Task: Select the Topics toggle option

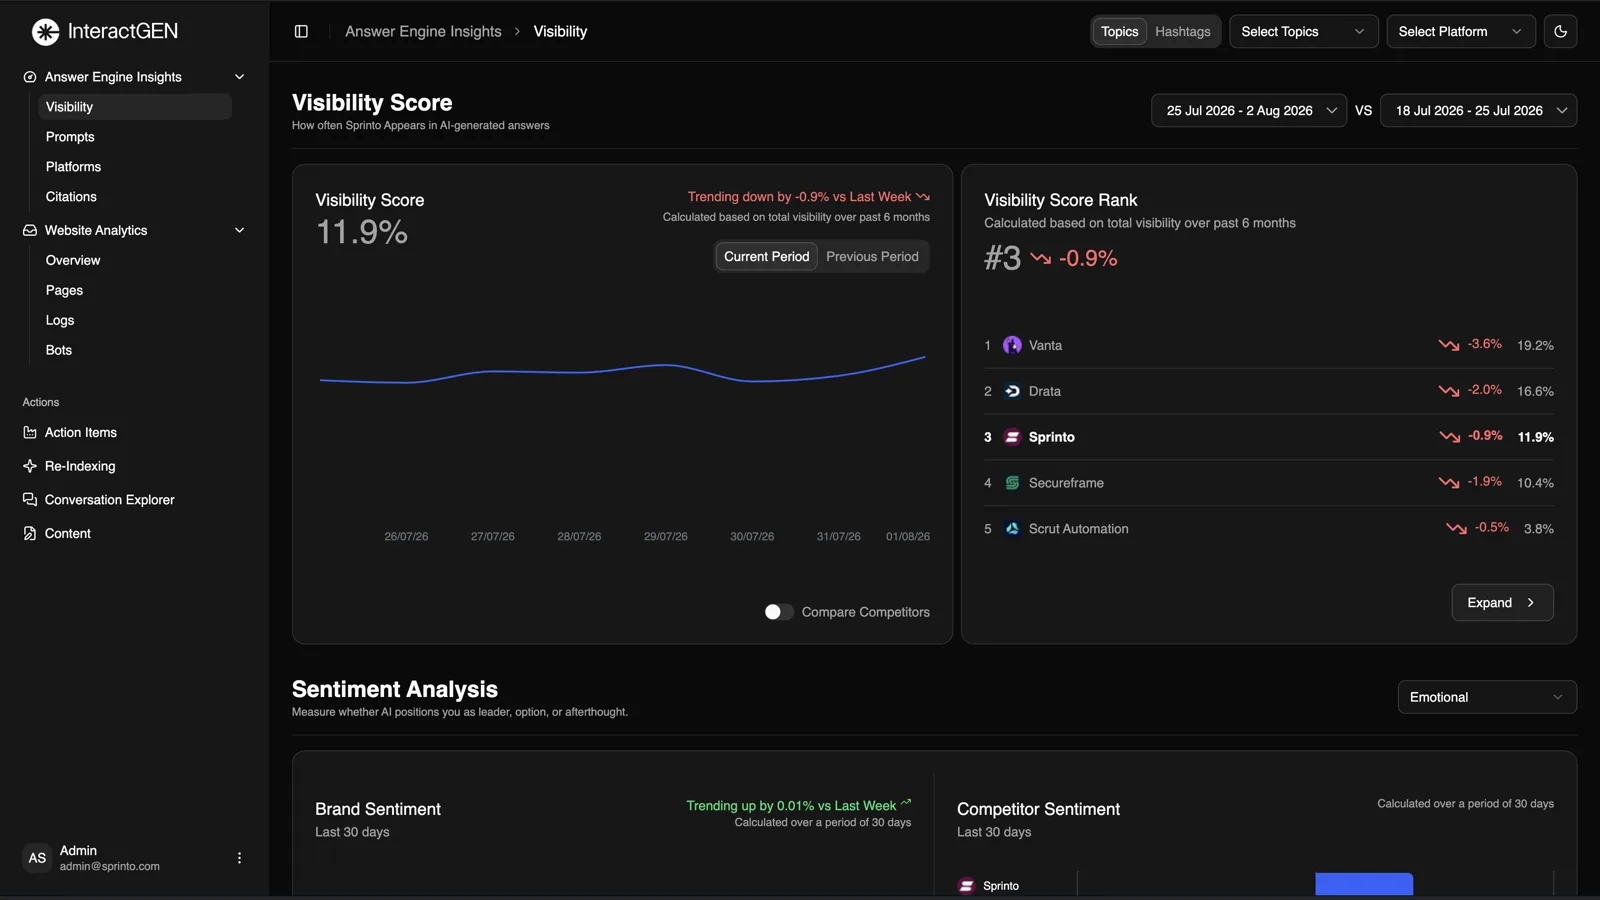Action: coord(1120,32)
